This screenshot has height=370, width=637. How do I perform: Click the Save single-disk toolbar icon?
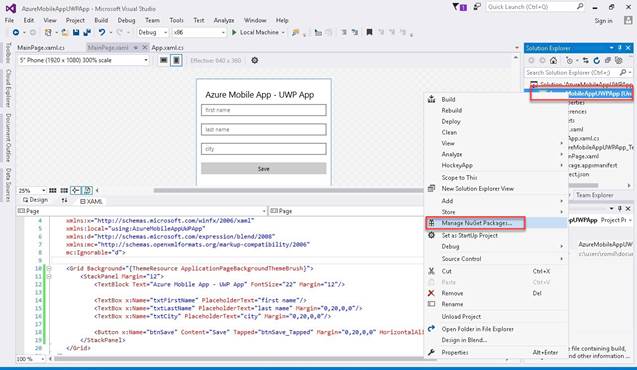coord(76,32)
